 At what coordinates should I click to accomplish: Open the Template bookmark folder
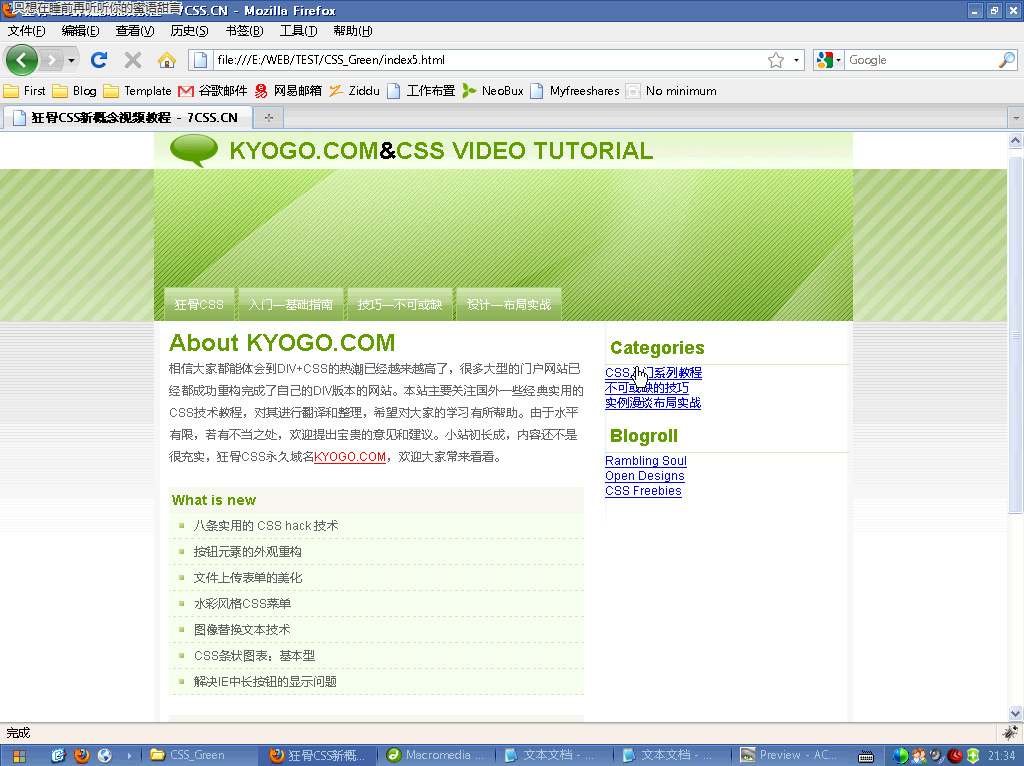138,91
